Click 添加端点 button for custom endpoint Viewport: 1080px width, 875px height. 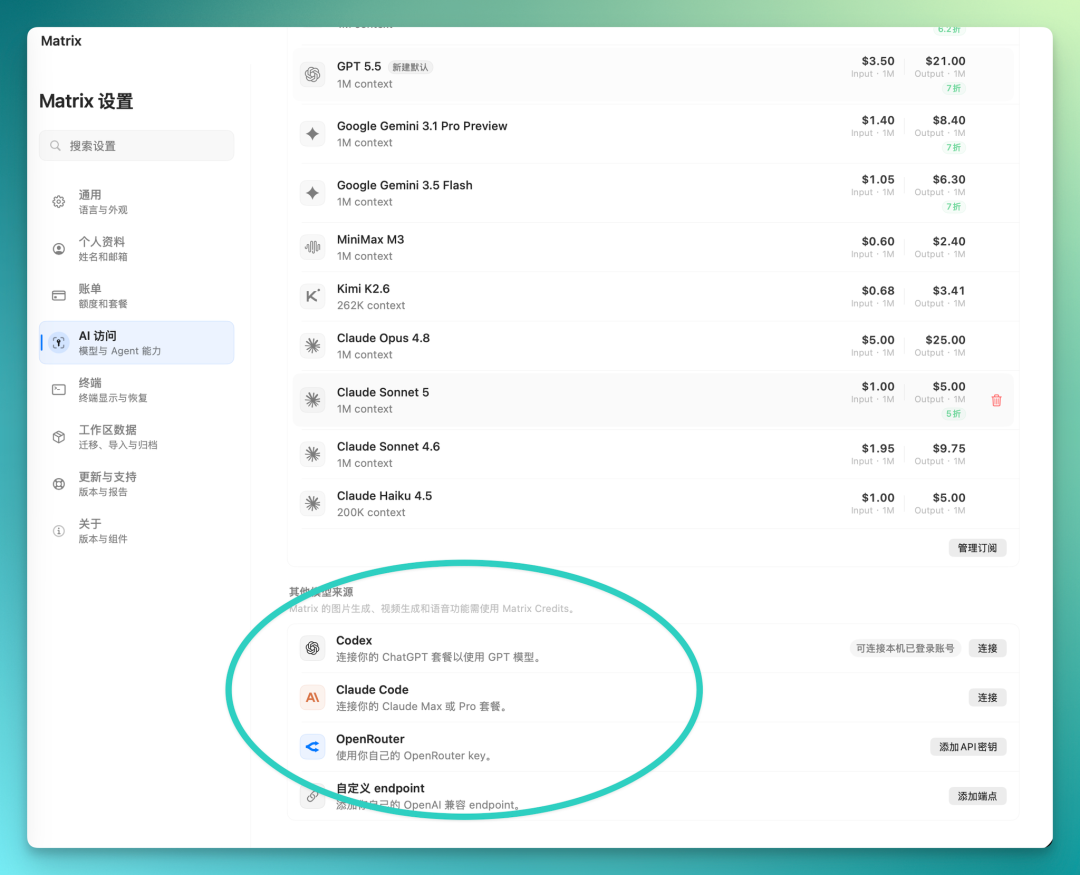(x=977, y=796)
